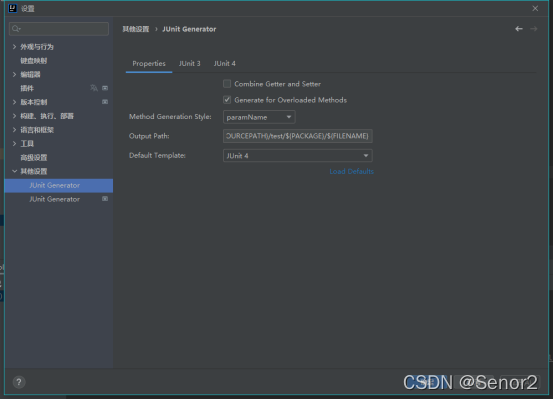Screen dimensions: 553x400
Task: Select 高级设置 in settings tree
Action: click(34, 158)
